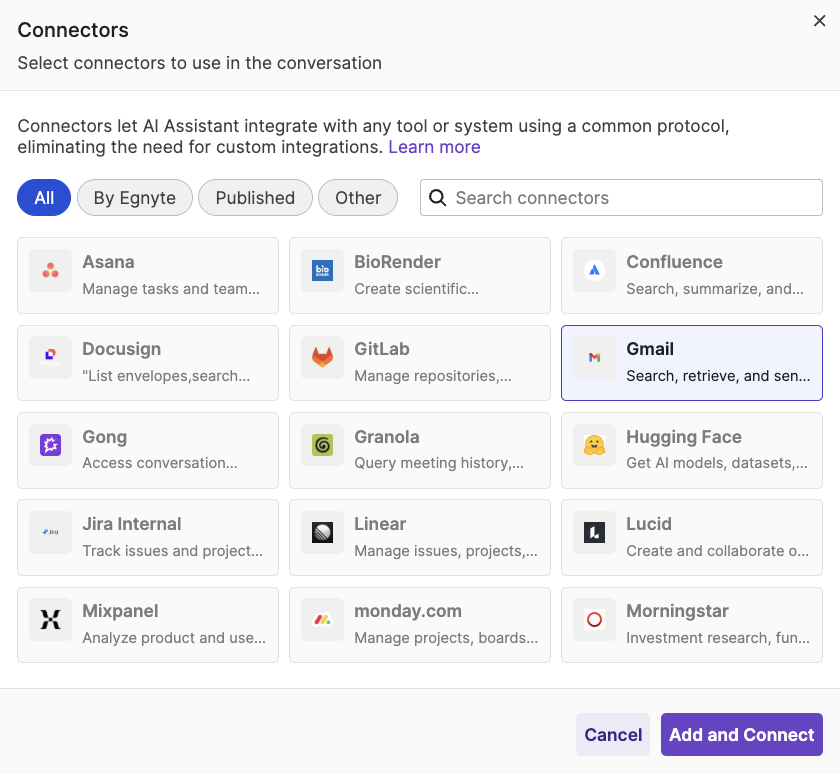This screenshot has height=774, width=840.
Task: Click the Linear logo icon
Action: 322,532
